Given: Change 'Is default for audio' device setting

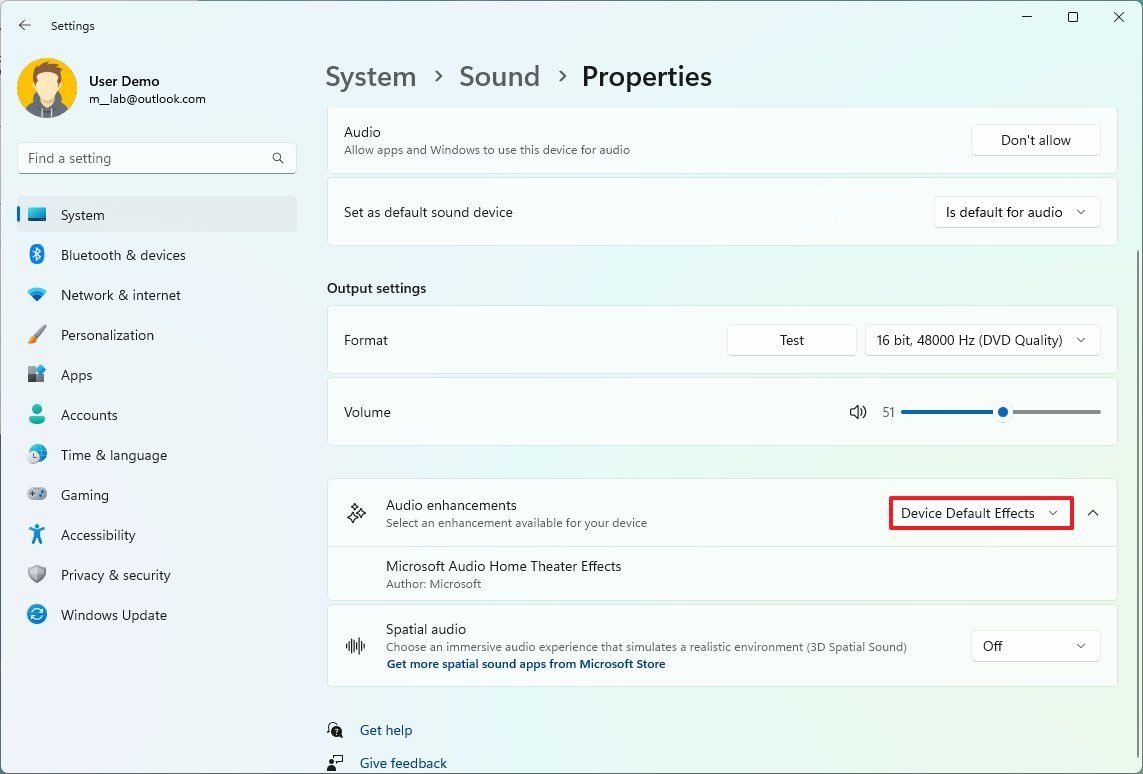Looking at the screenshot, I should pos(1016,212).
